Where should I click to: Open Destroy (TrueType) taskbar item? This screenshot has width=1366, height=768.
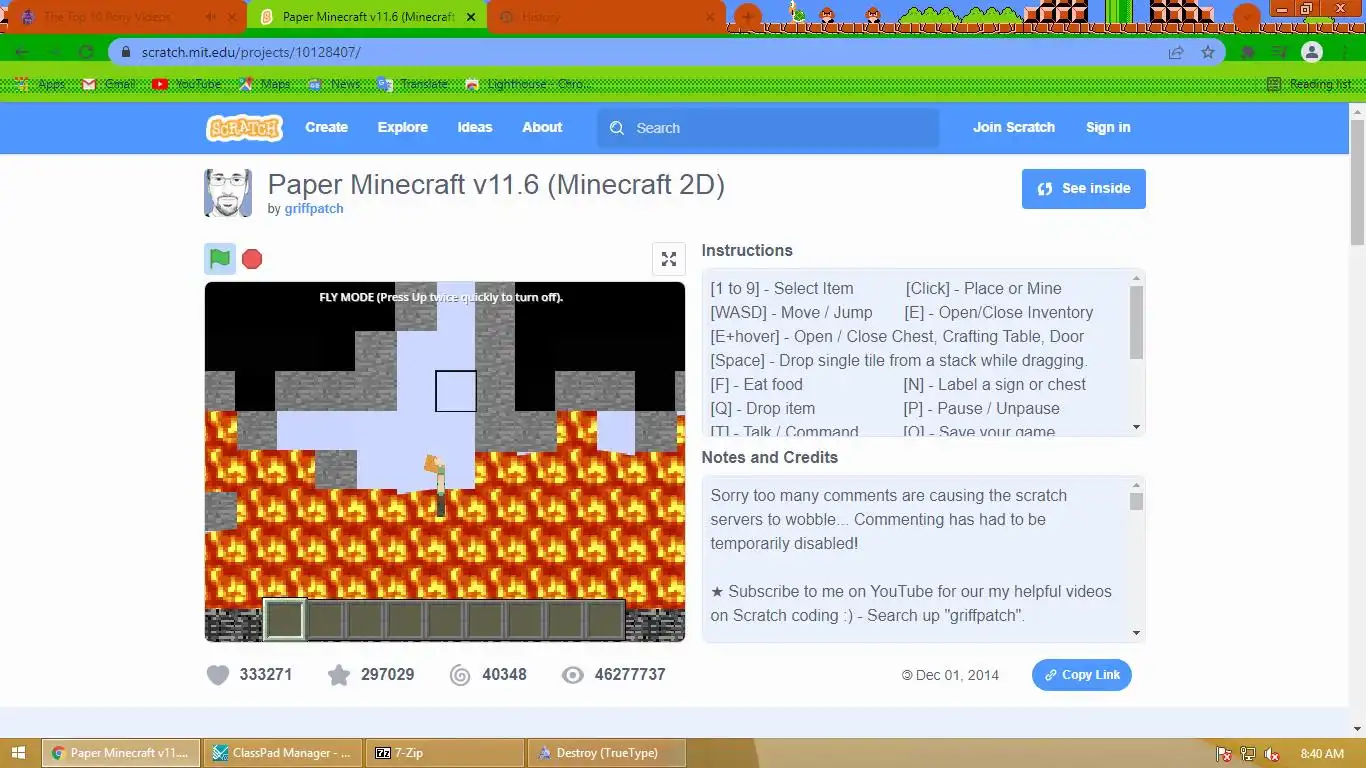tap(607, 753)
